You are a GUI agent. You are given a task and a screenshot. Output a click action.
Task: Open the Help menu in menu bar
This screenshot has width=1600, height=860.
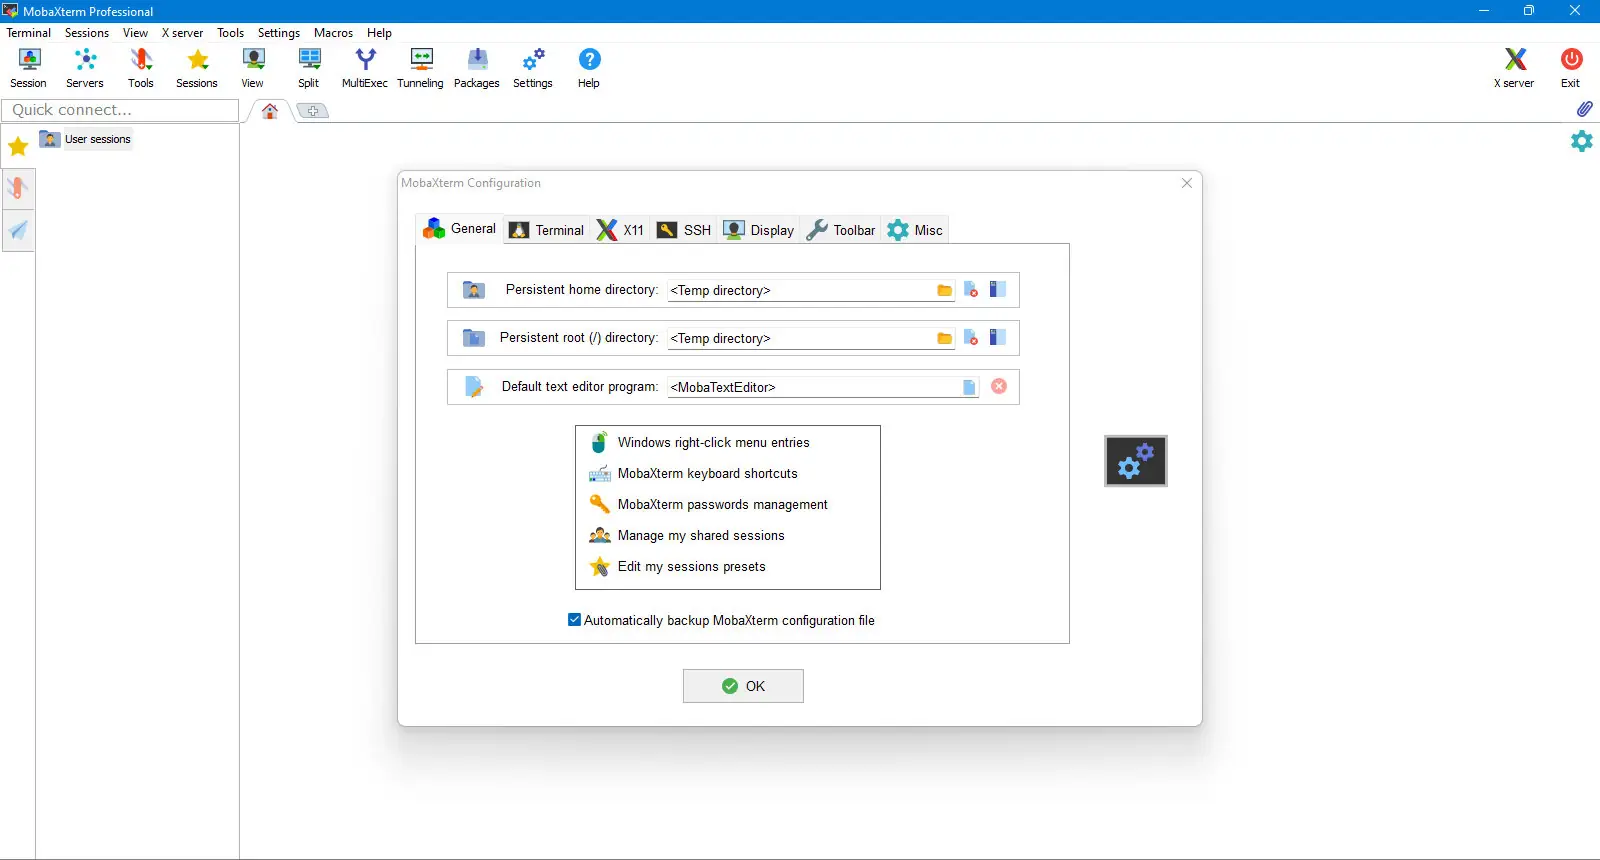click(379, 33)
